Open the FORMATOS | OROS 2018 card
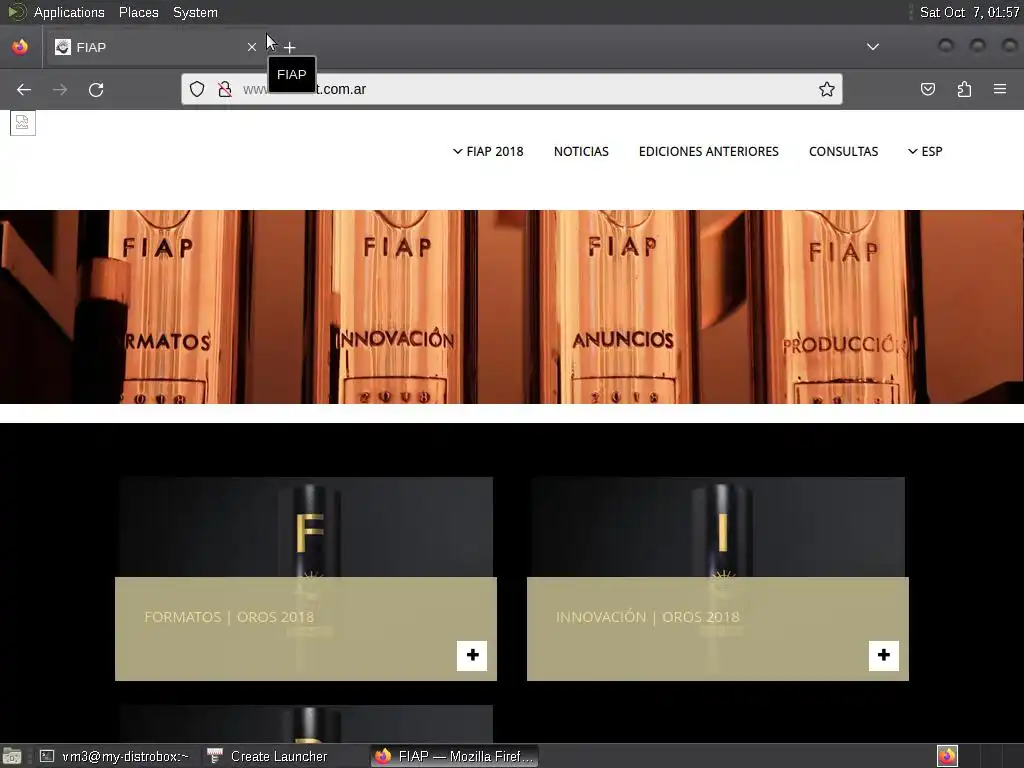The height and width of the screenshot is (768, 1024). point(229,617)
